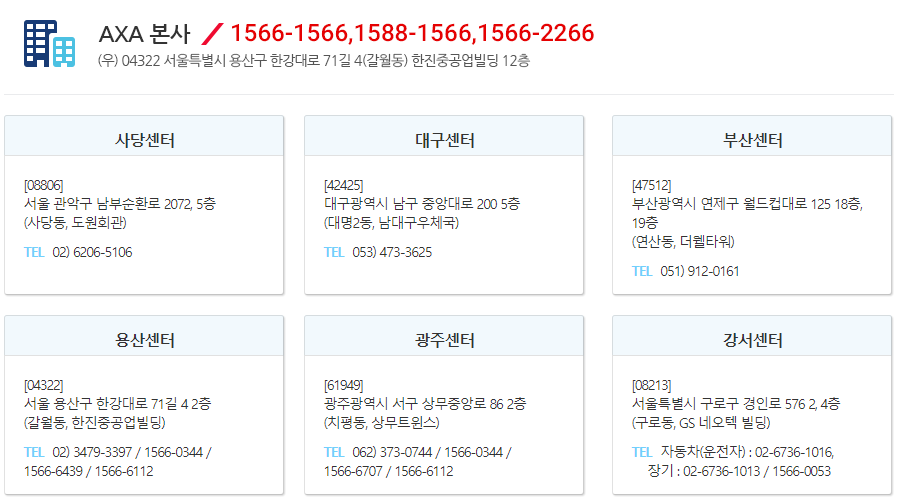Click the AXA headquarters building icon
This screenshot has height=502, width=898.
point(49,44)
